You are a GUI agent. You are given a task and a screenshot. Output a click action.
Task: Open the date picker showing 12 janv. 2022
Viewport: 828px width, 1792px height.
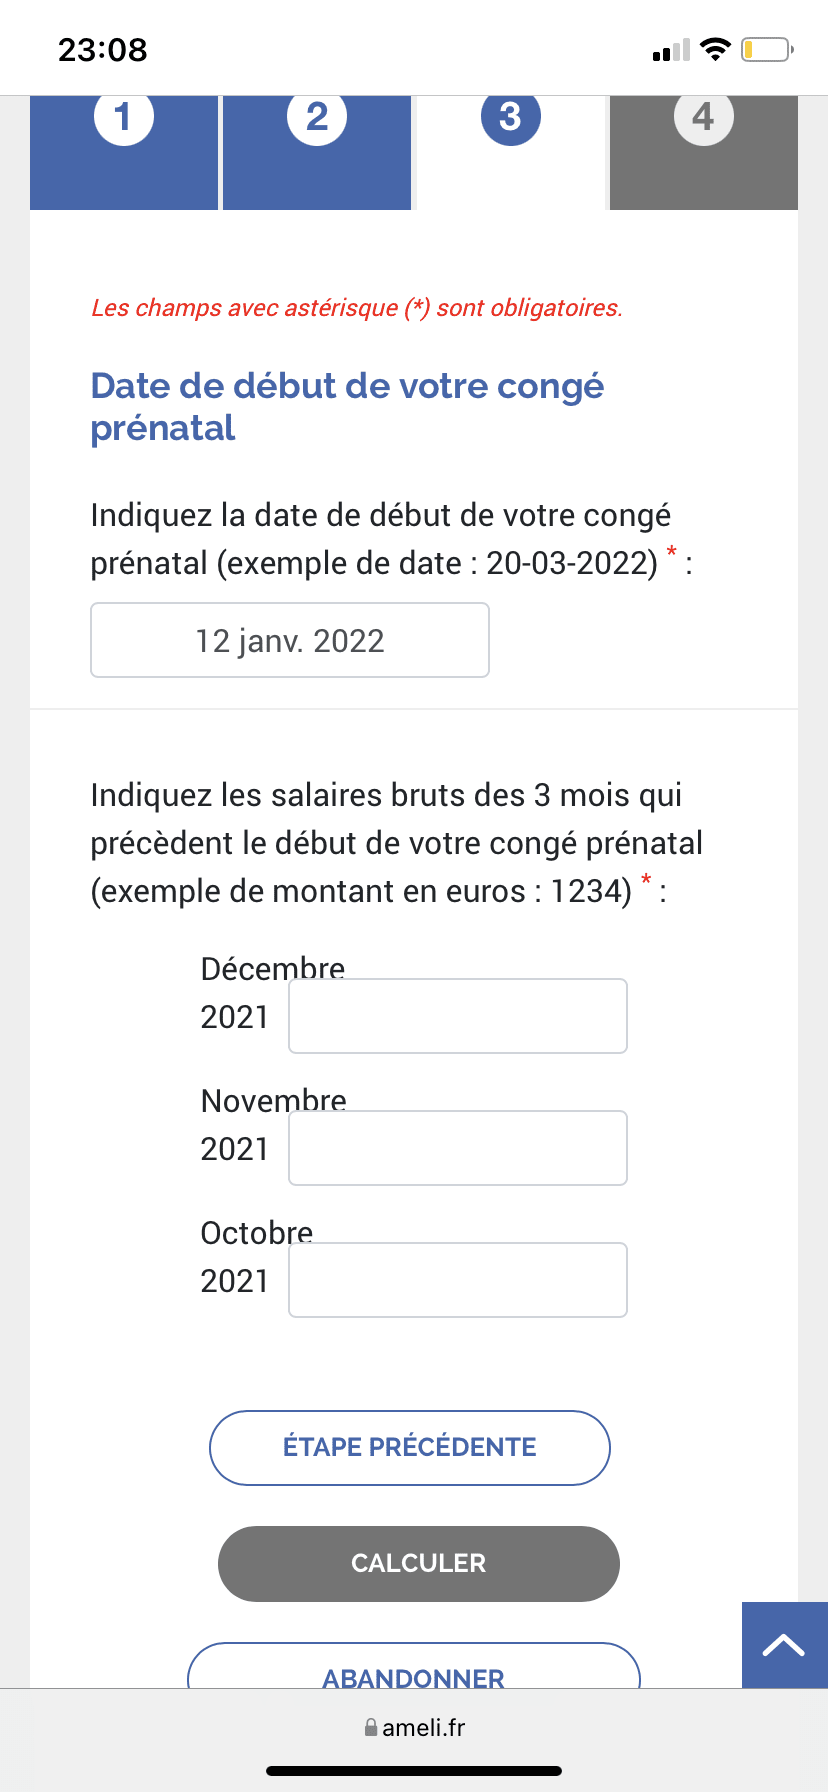tap(290, 640)
